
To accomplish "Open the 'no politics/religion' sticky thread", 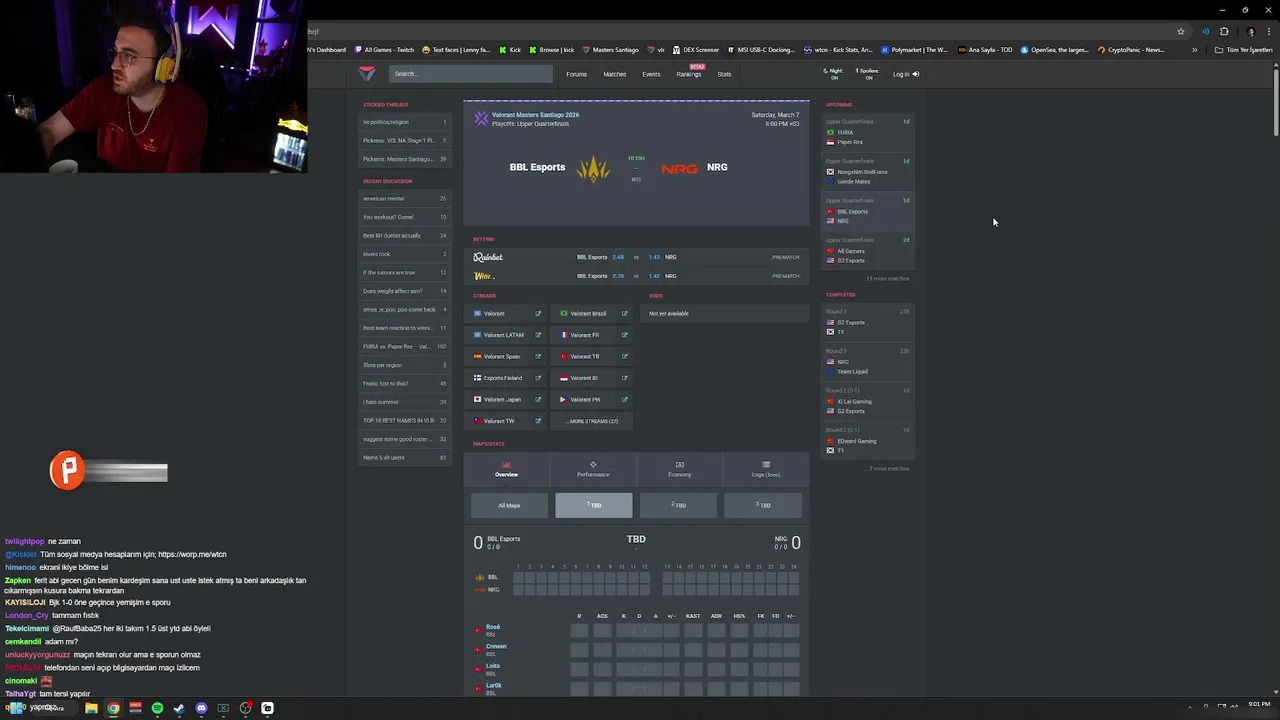I will (x=404, y=122).
